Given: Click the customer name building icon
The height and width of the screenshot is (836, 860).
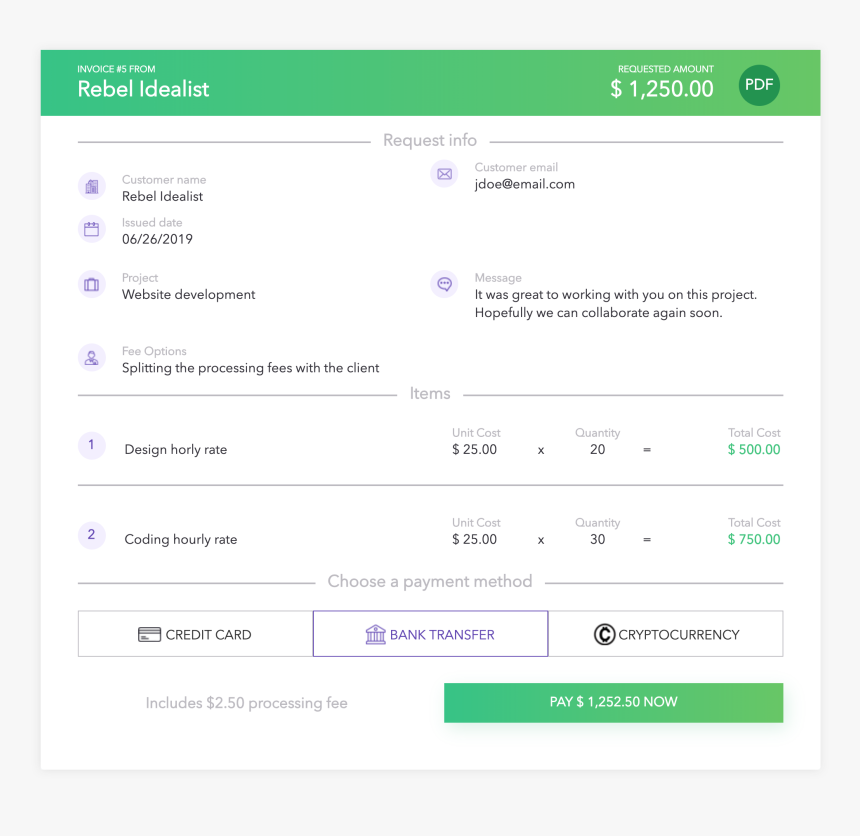Looking at the screenshot, I should click(x=92, y=186).
